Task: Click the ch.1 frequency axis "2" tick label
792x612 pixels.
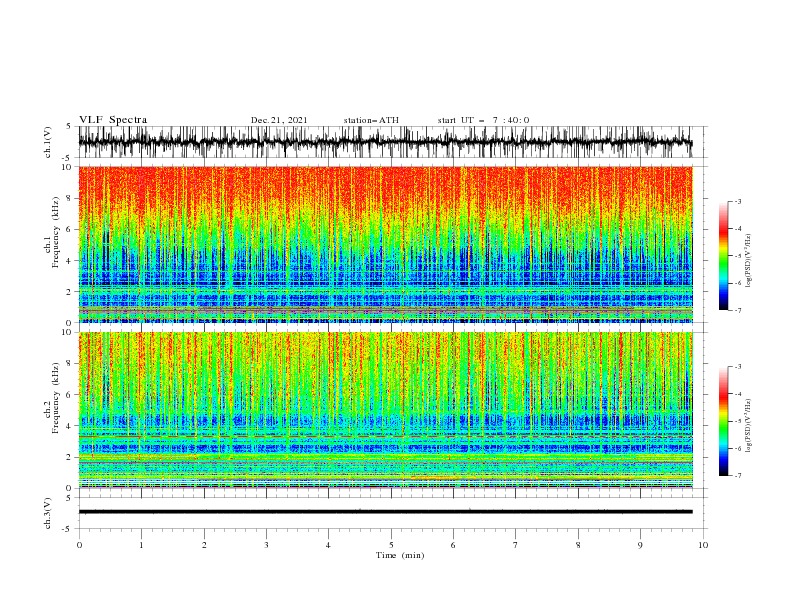Action: (69, 292)
